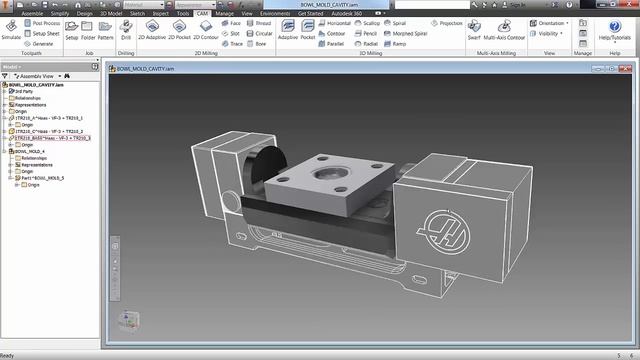Open the Appearance dropdown in the title bar
This screenshot has width=640, height=360.
195,5
